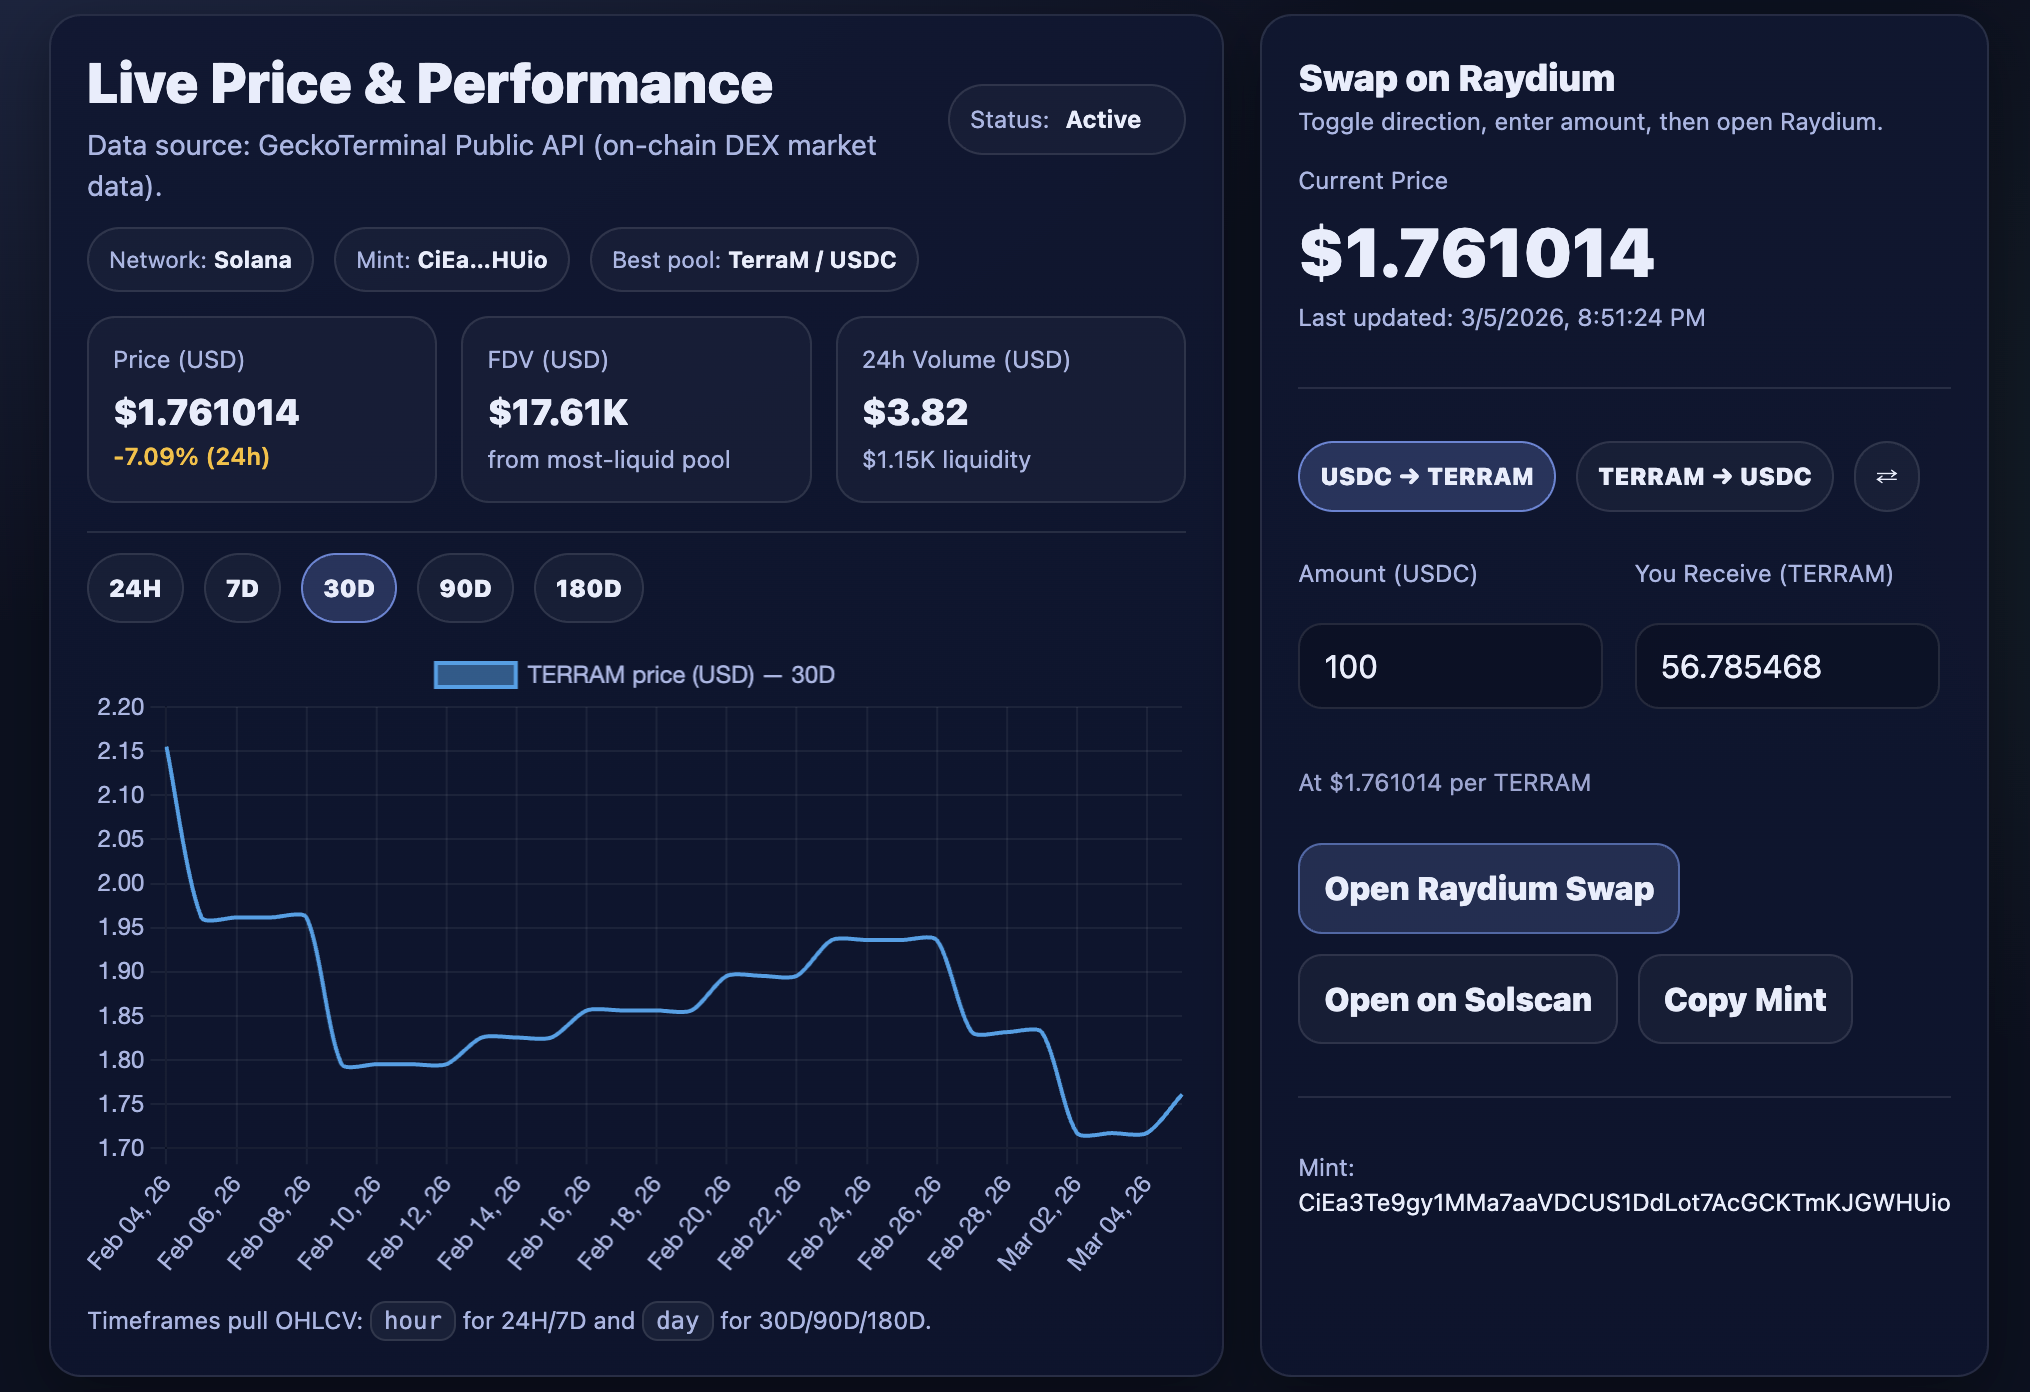Click the Network Solana chip

tap(200, 260)
